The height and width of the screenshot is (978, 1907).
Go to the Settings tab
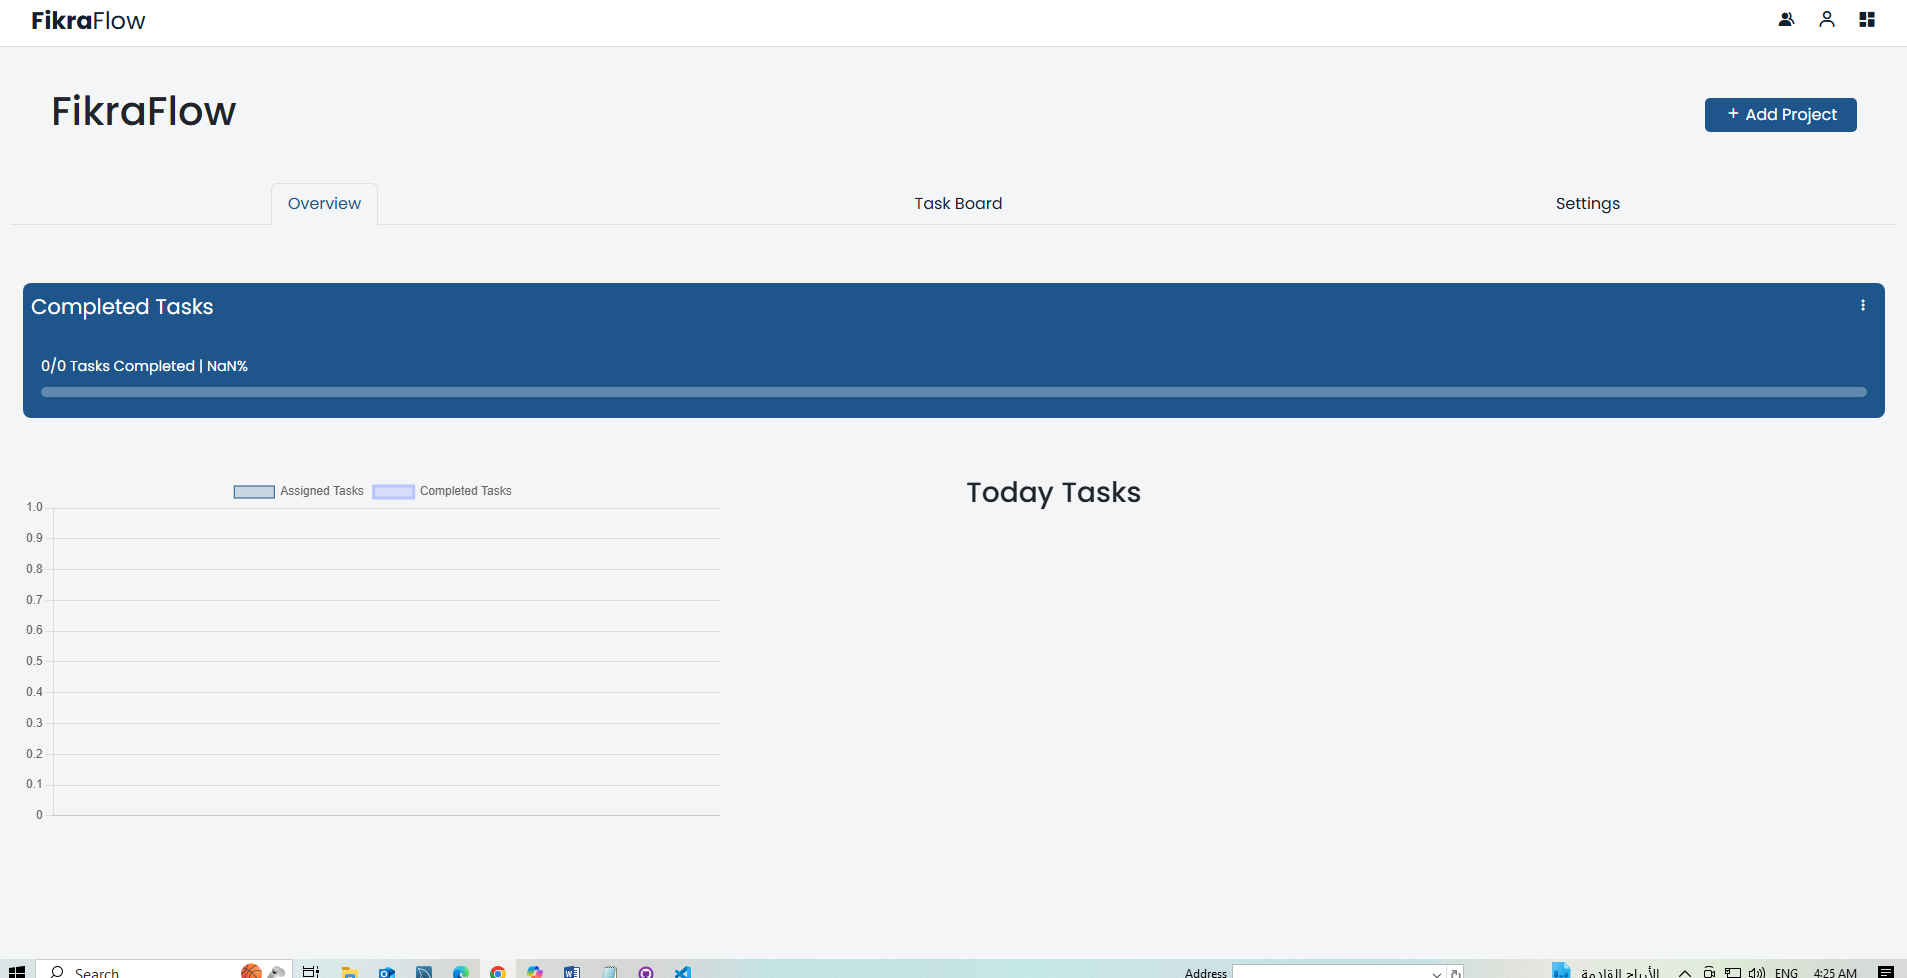1587,204
